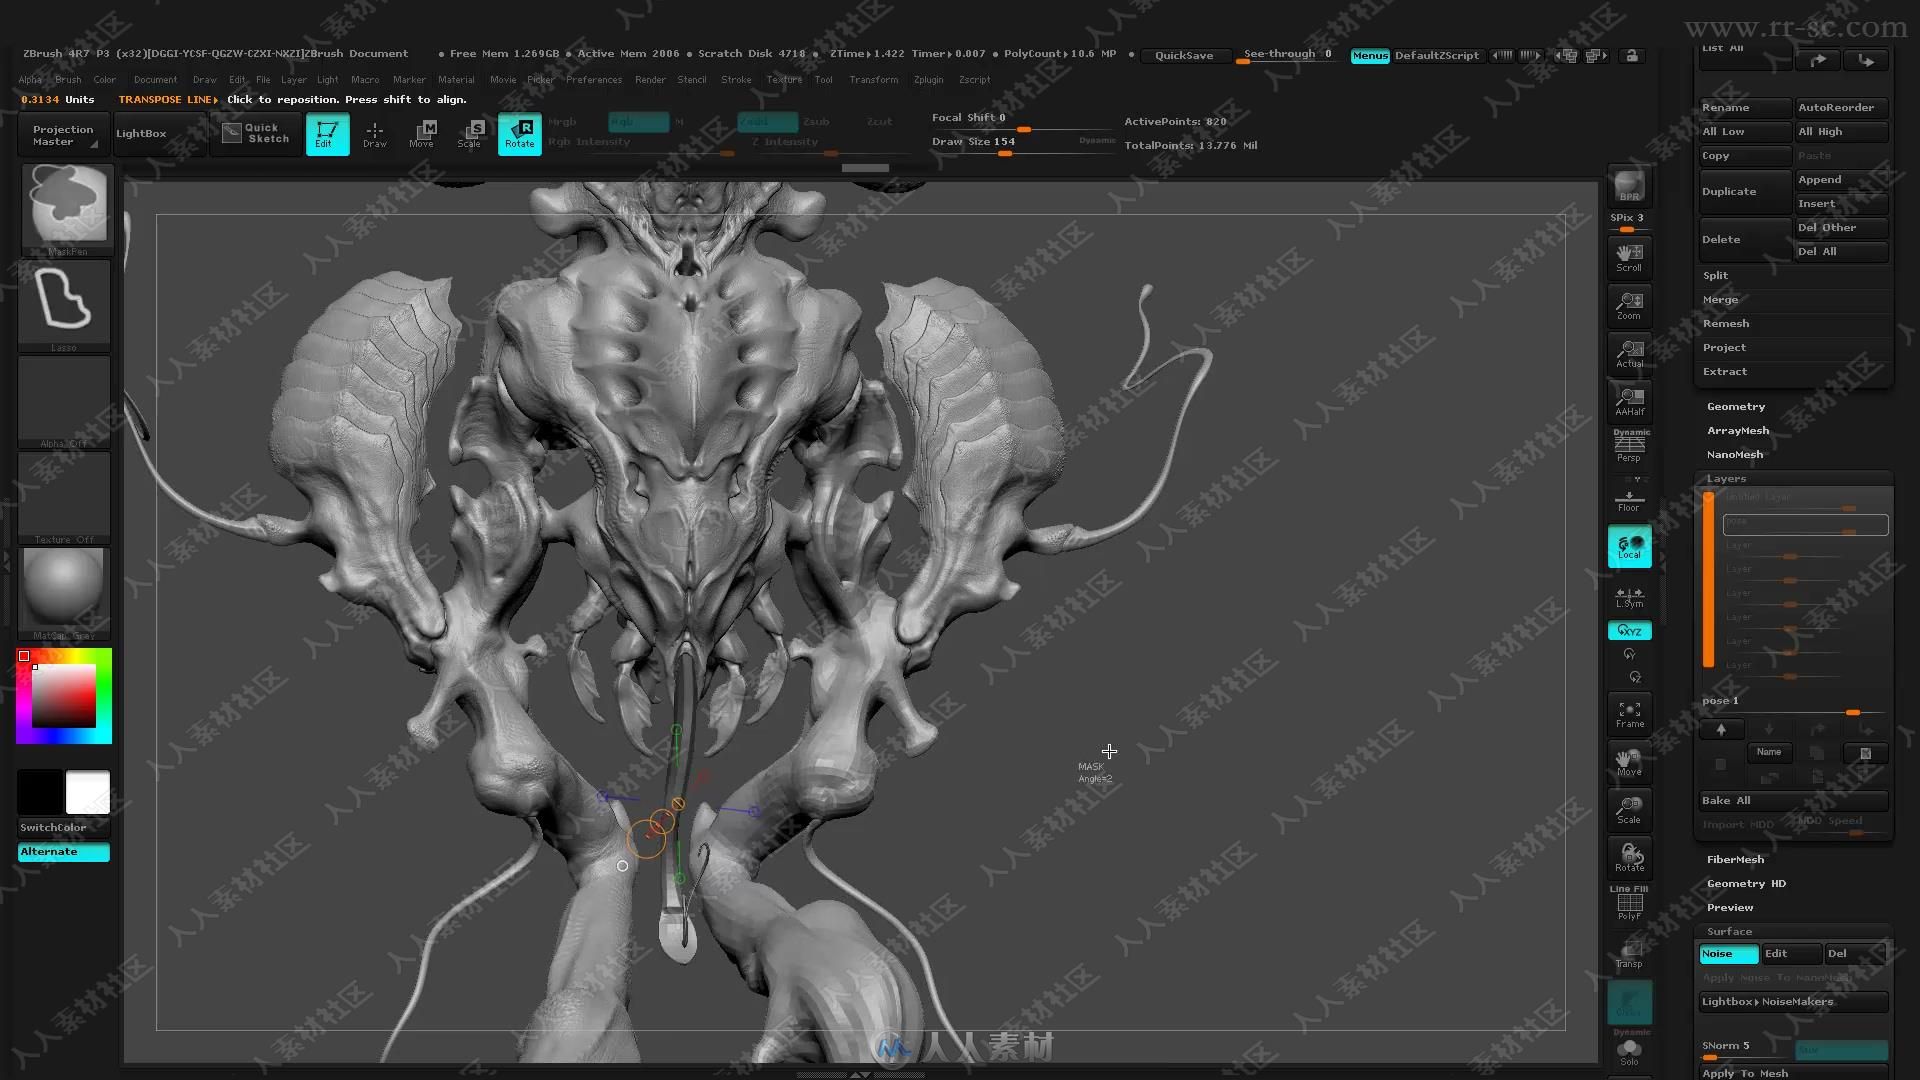The image size is (1920, 1080).
Task: Open the Brush menu
Action: 68,80
